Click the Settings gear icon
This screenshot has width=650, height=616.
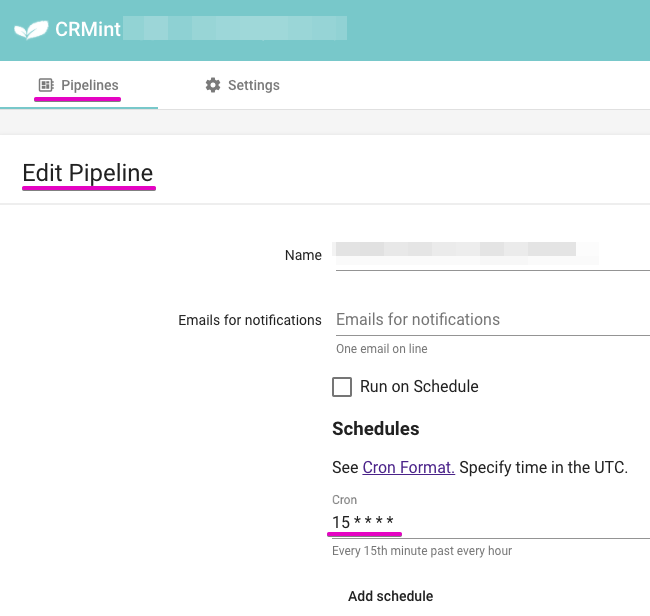tap(213, 85)
